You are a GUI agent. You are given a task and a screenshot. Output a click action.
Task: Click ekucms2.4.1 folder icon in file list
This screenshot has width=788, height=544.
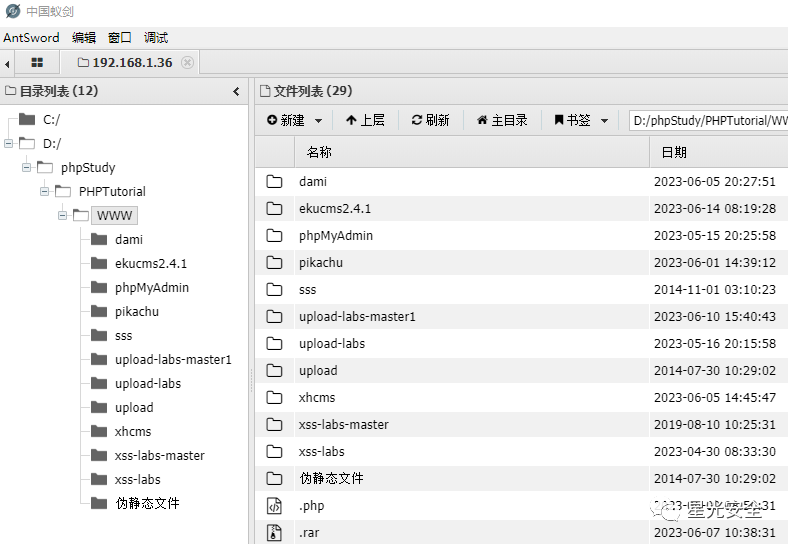pyautogui.click(x=274, y=208)
